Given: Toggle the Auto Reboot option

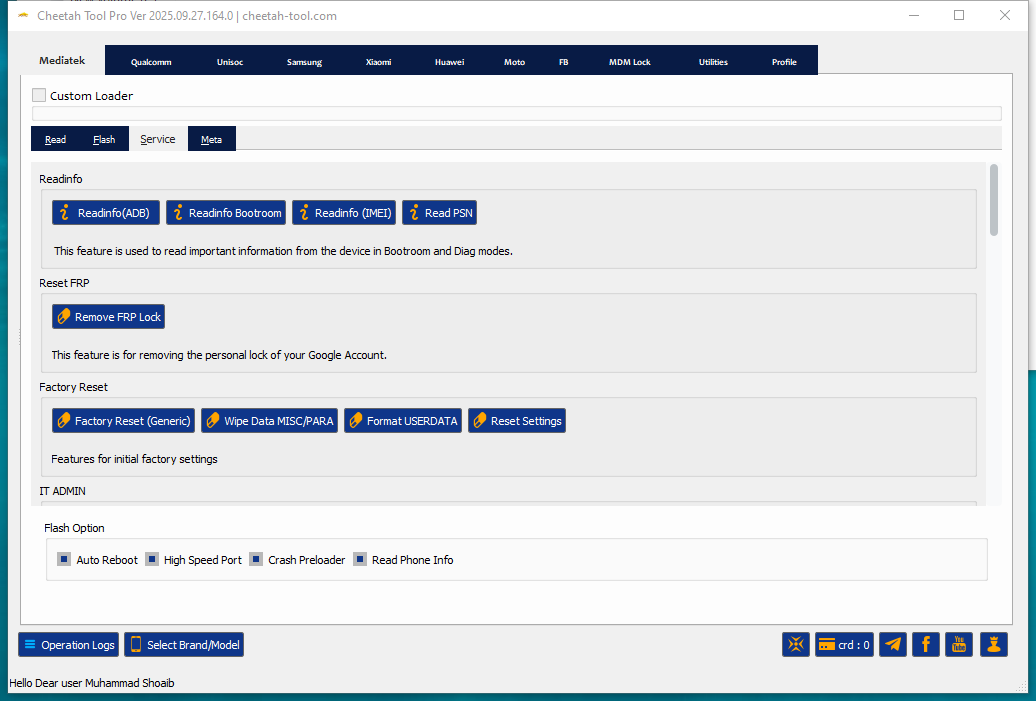Looking at the screenshot, I should point(64,559).
